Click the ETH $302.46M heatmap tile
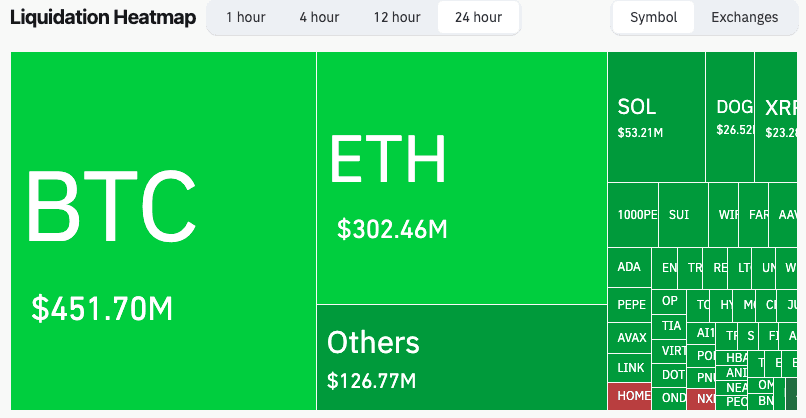 pos(462,178)
